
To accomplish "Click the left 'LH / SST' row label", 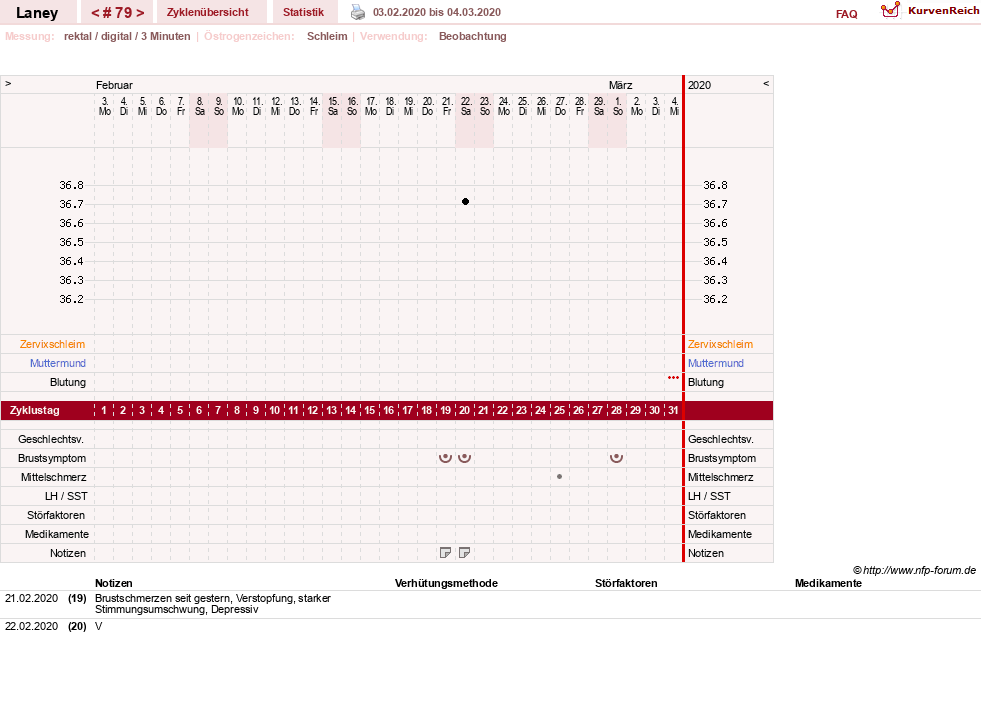I will [x=66, y=496].
